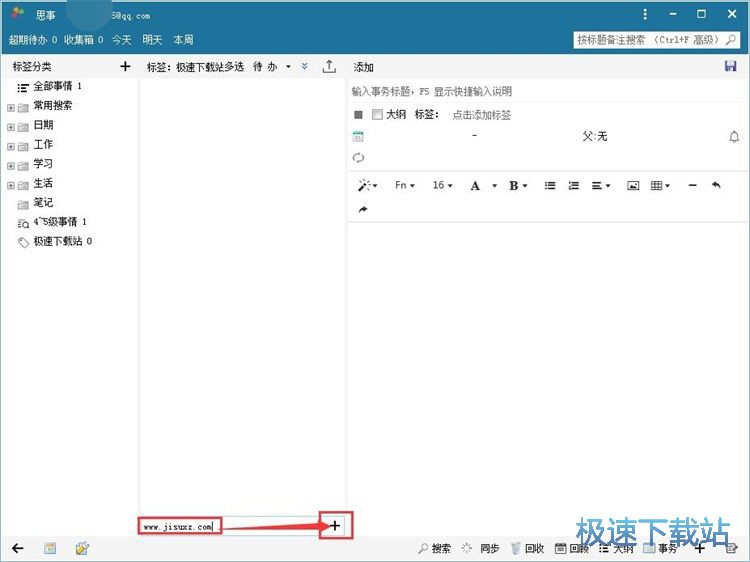Click the title search input box

click(655, 40)
